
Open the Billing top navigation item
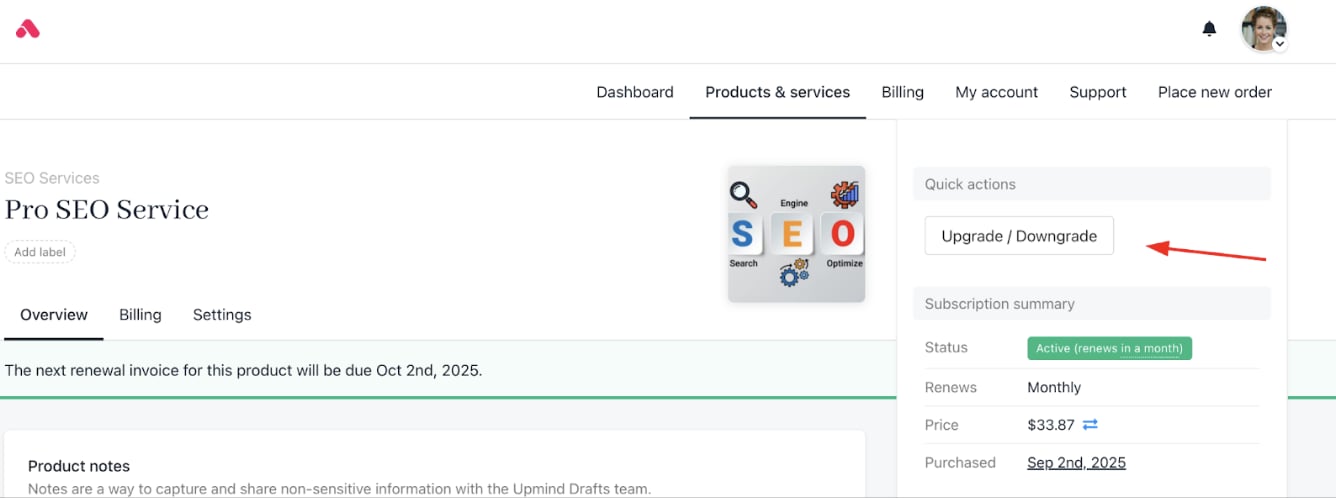pos(903,92)
